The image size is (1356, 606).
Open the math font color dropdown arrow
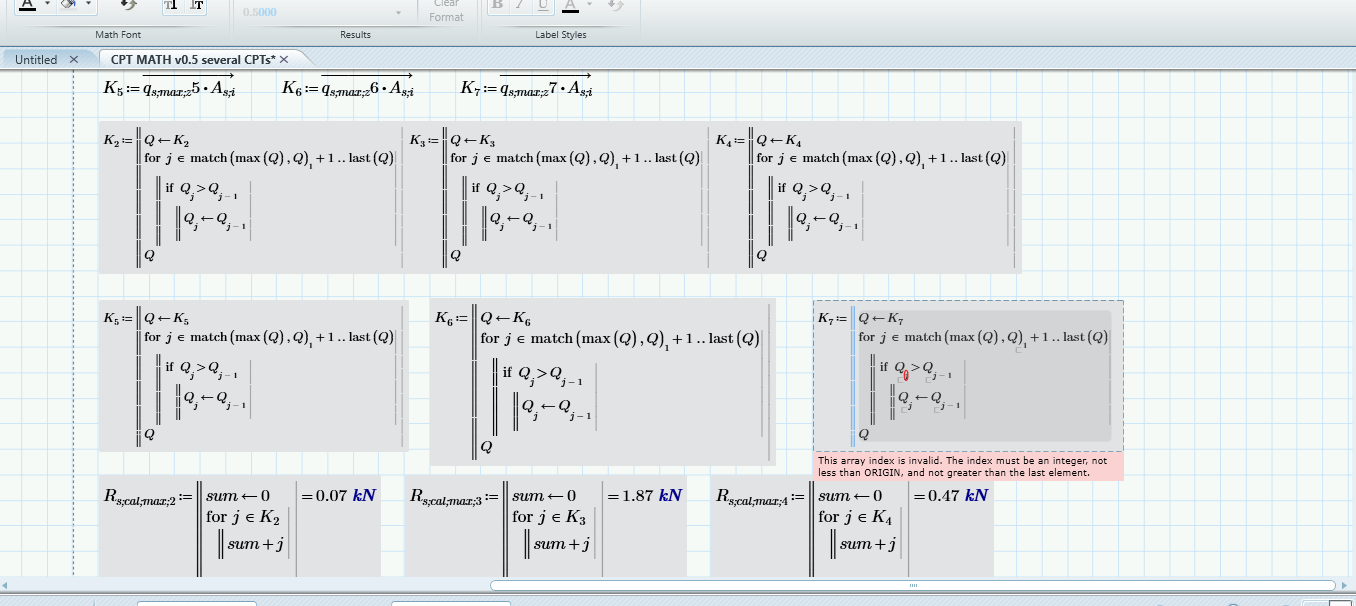coord(47,5)
